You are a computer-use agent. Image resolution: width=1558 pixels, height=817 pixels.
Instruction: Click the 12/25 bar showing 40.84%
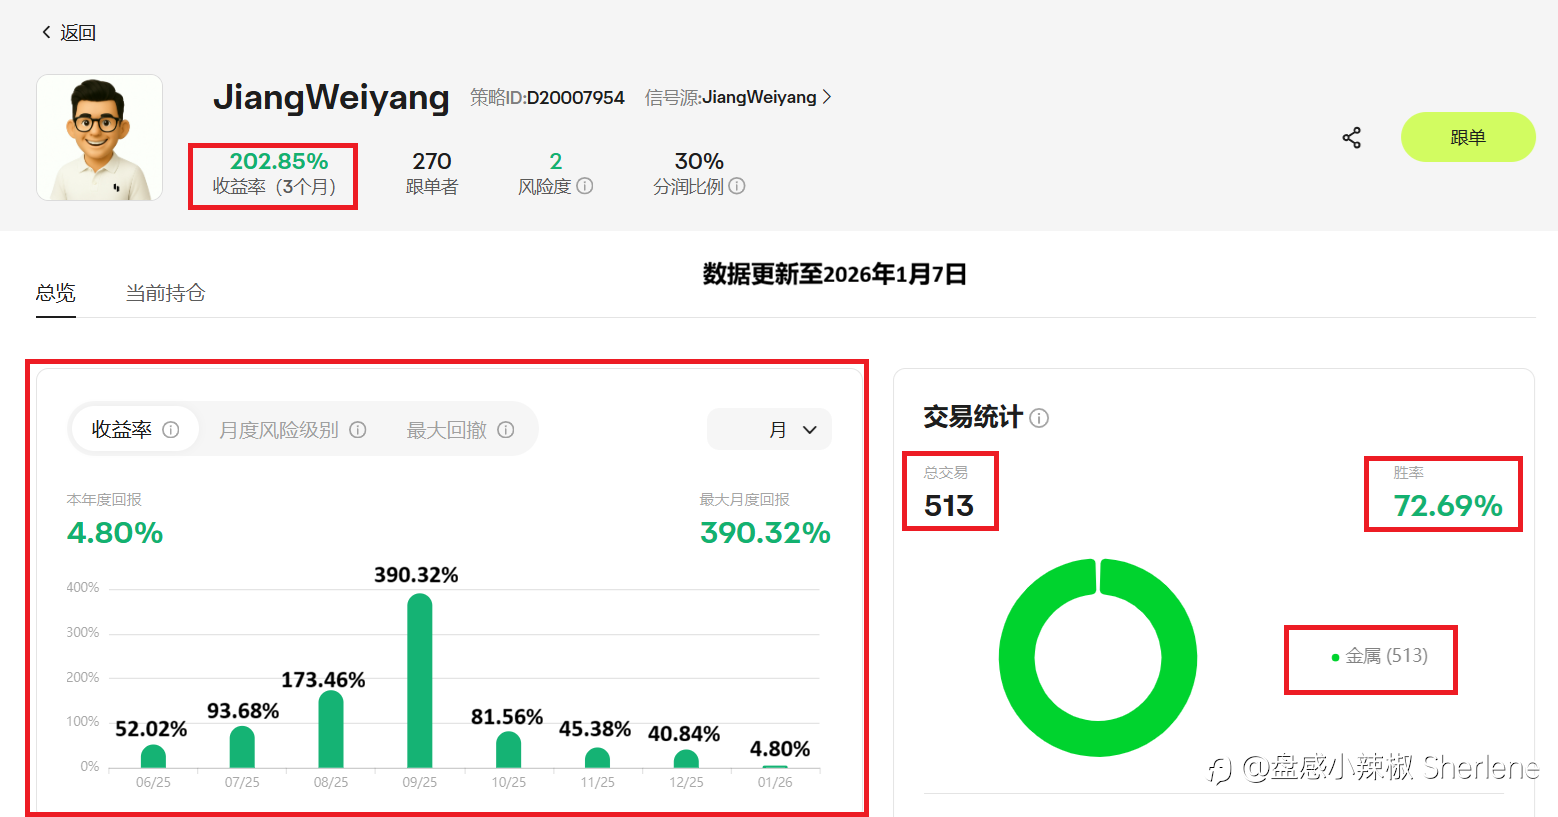tap(686, 759)
